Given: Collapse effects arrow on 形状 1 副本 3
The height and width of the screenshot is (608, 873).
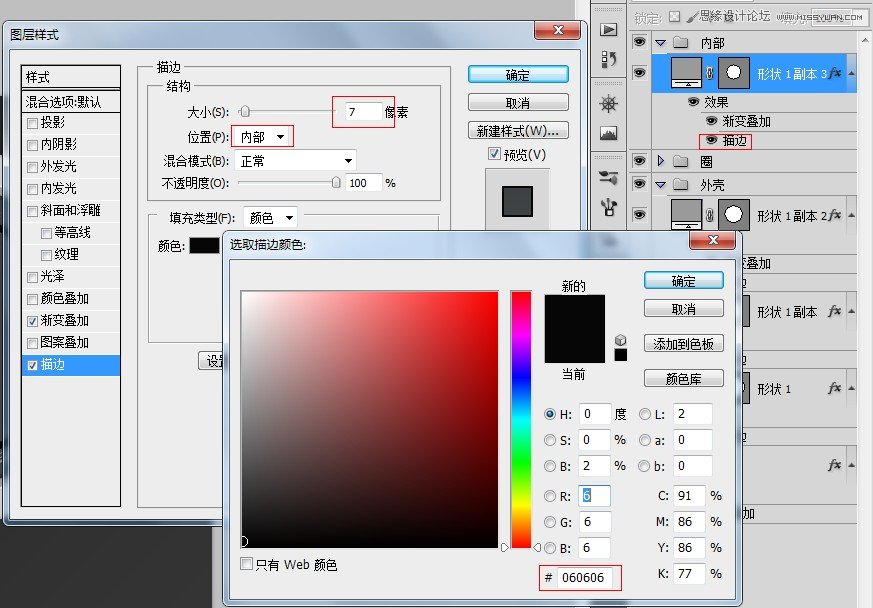Looking at the screenshot, I should 851,73.
